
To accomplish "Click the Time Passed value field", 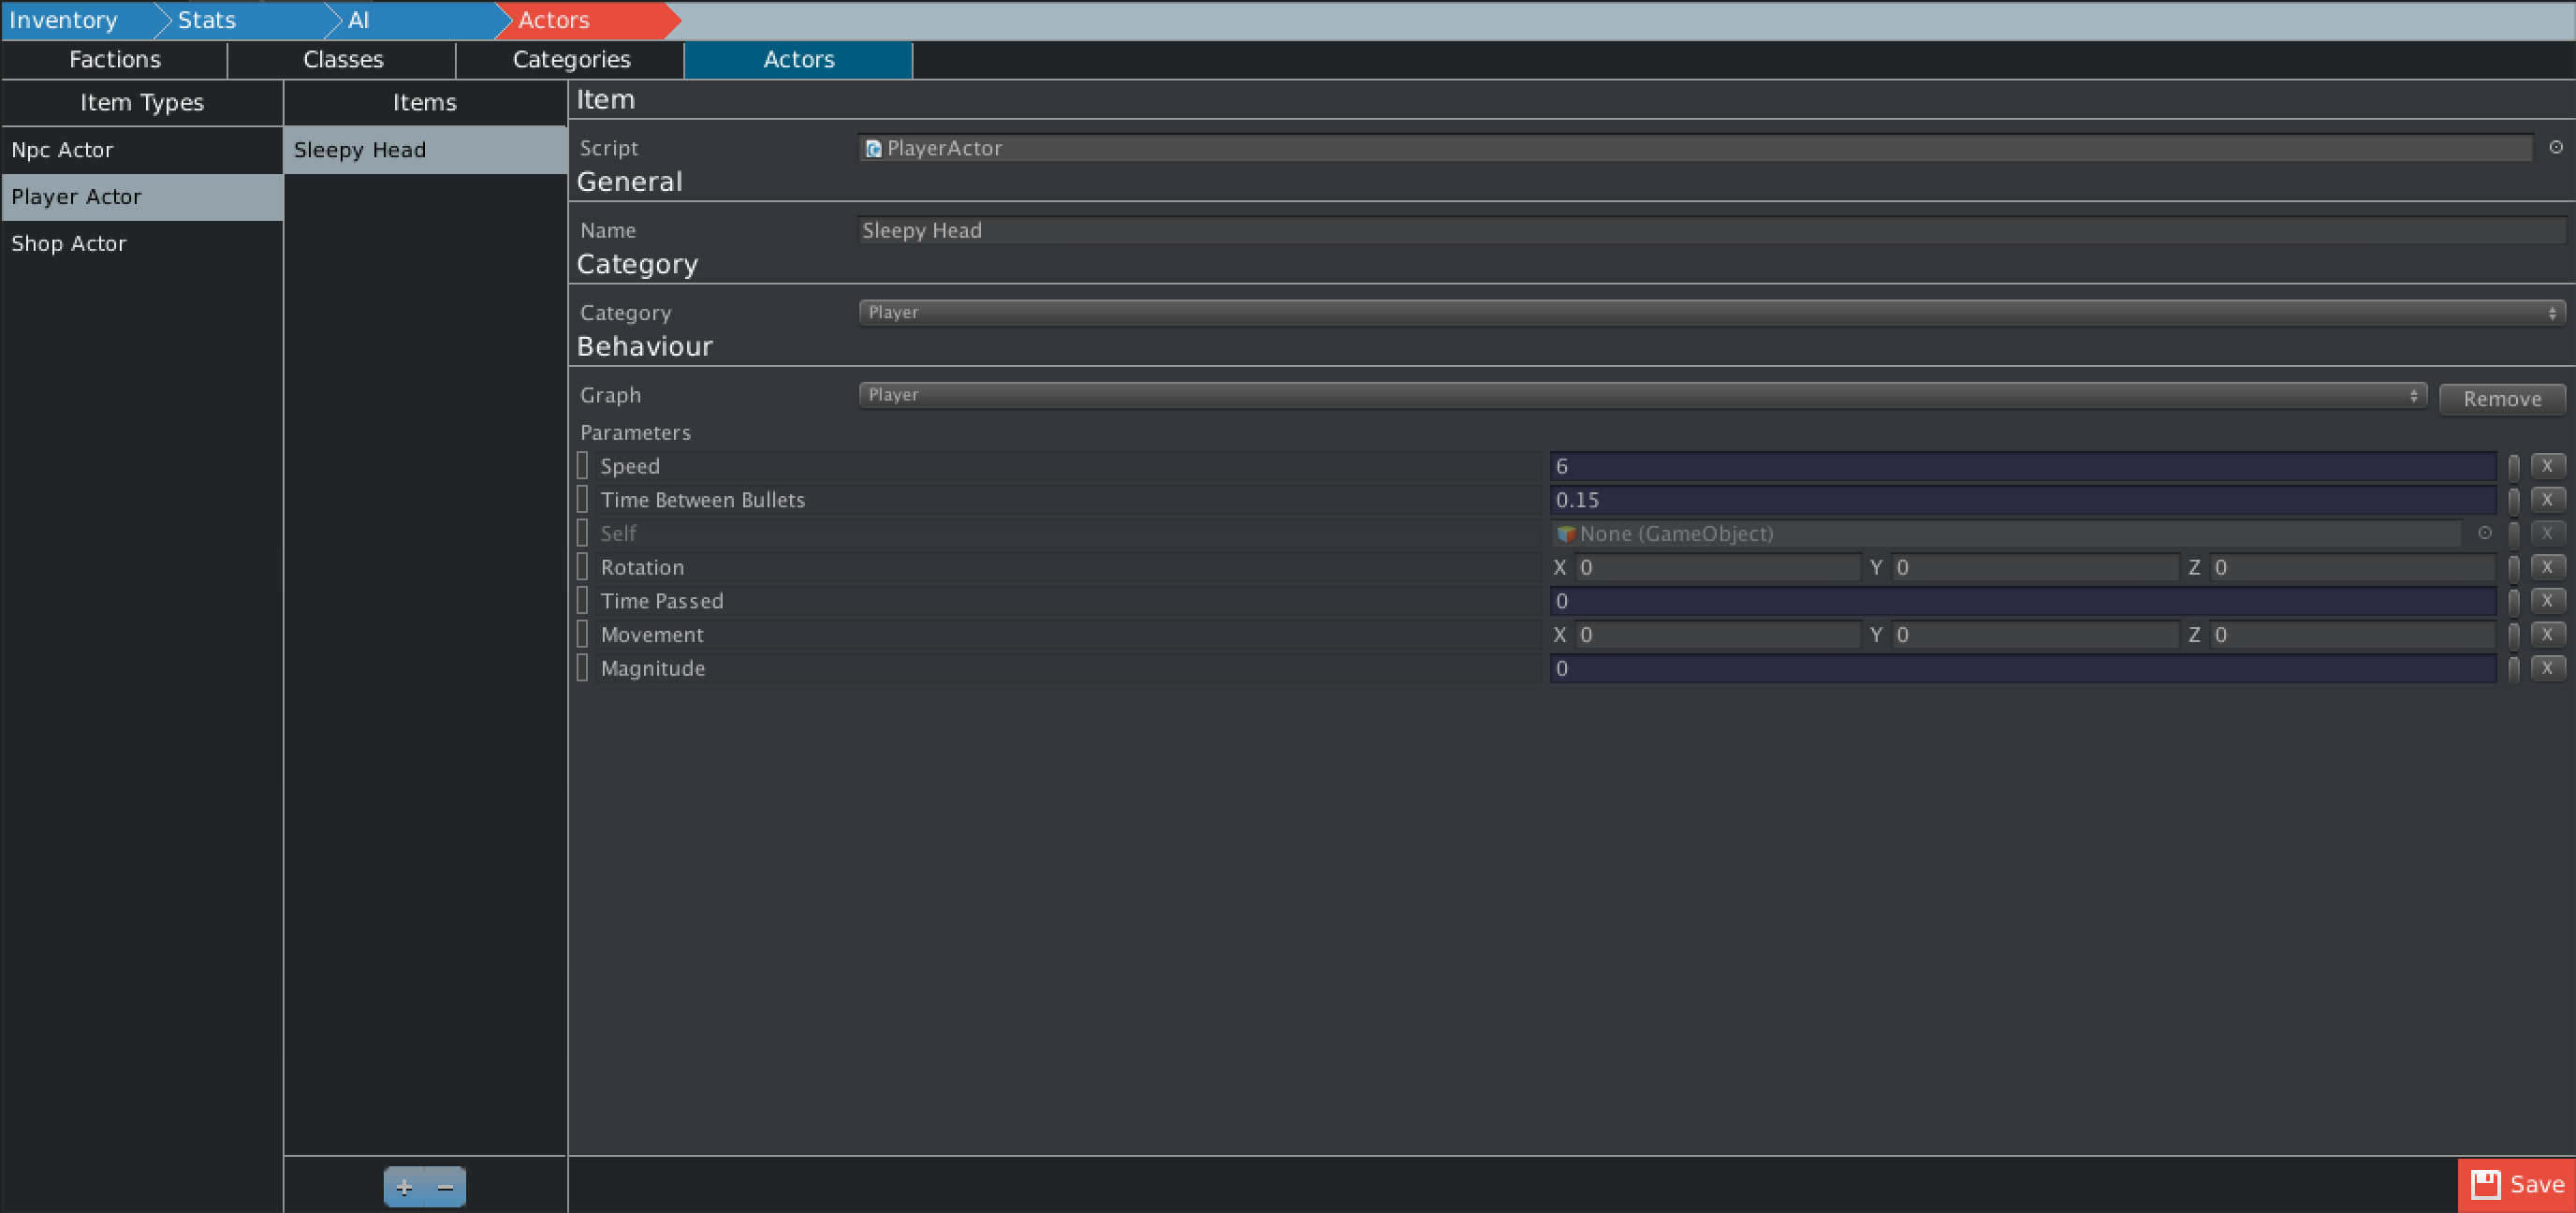I will pos(2021,601).
